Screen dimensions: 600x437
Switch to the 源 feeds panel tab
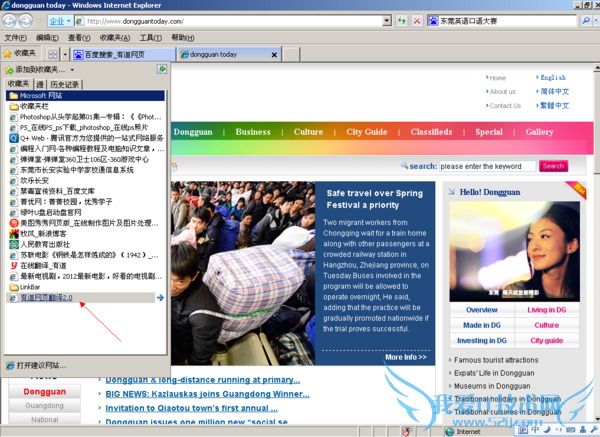[x=40, y=85]
